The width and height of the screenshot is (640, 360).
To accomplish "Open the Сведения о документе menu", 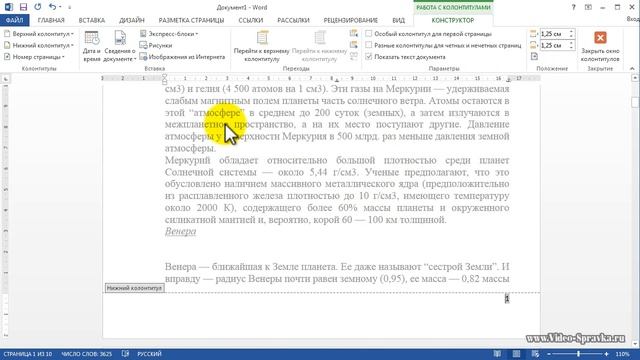I will [120, 46].
